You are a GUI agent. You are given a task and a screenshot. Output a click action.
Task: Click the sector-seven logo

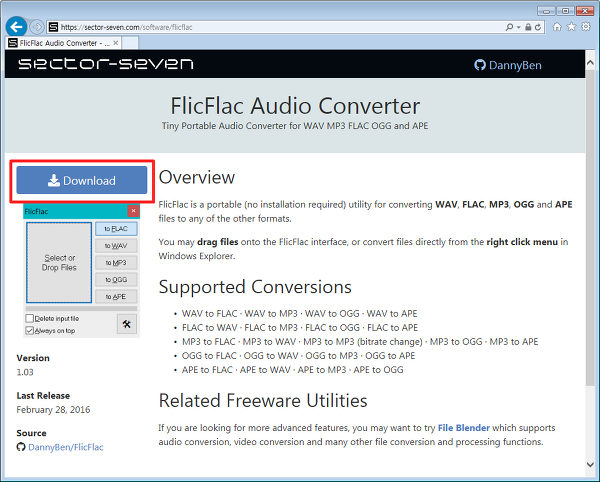(x=106, y=64)
